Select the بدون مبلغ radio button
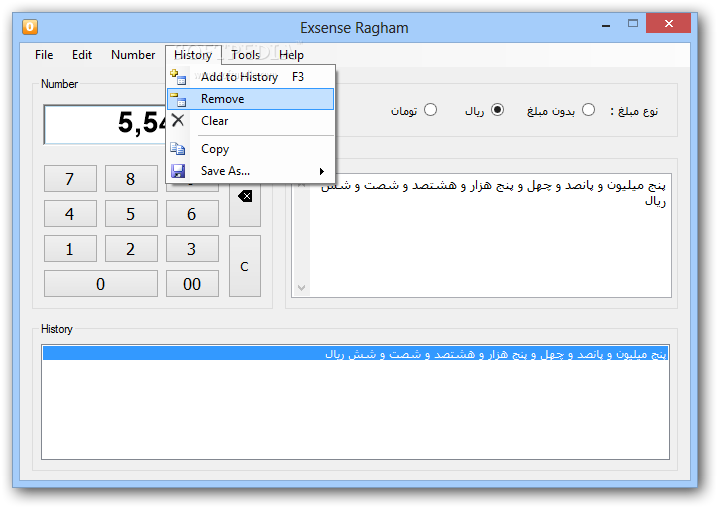This screenshot has width=718, height=508. coord(588,110)
